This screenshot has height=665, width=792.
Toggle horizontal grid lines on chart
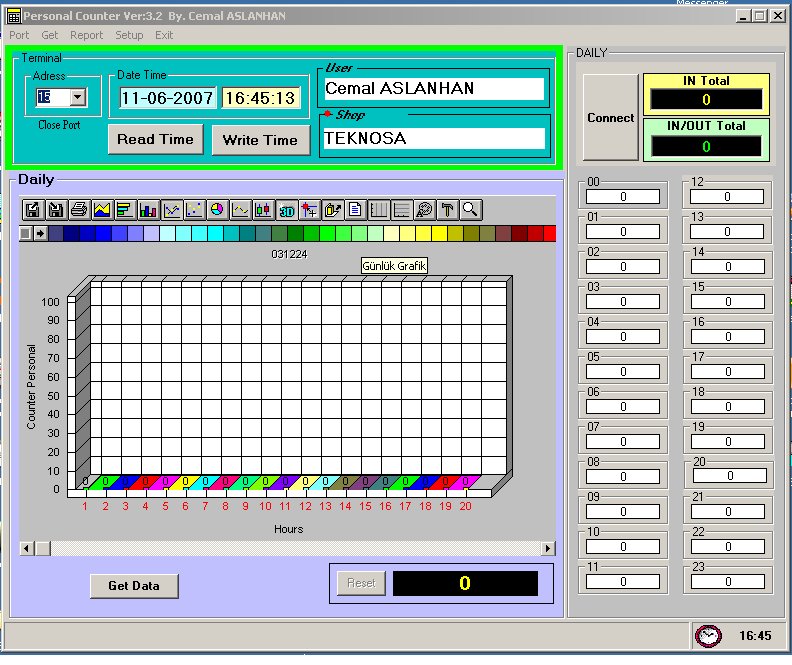tap(402, 210)
